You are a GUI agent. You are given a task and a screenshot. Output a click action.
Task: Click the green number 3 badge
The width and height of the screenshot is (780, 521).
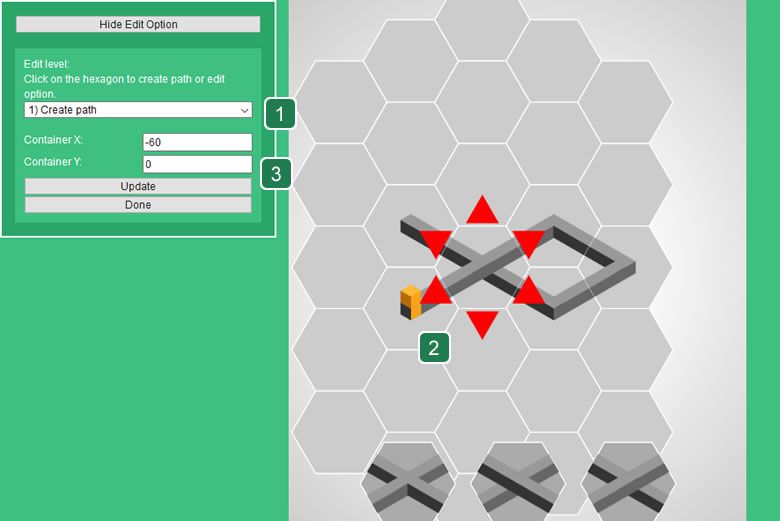277,175
